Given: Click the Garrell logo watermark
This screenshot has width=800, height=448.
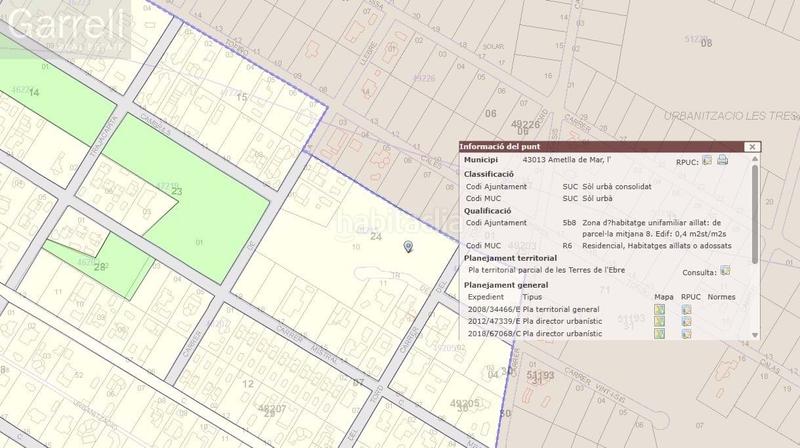Looking at the screenshot, I should [67, 30].
